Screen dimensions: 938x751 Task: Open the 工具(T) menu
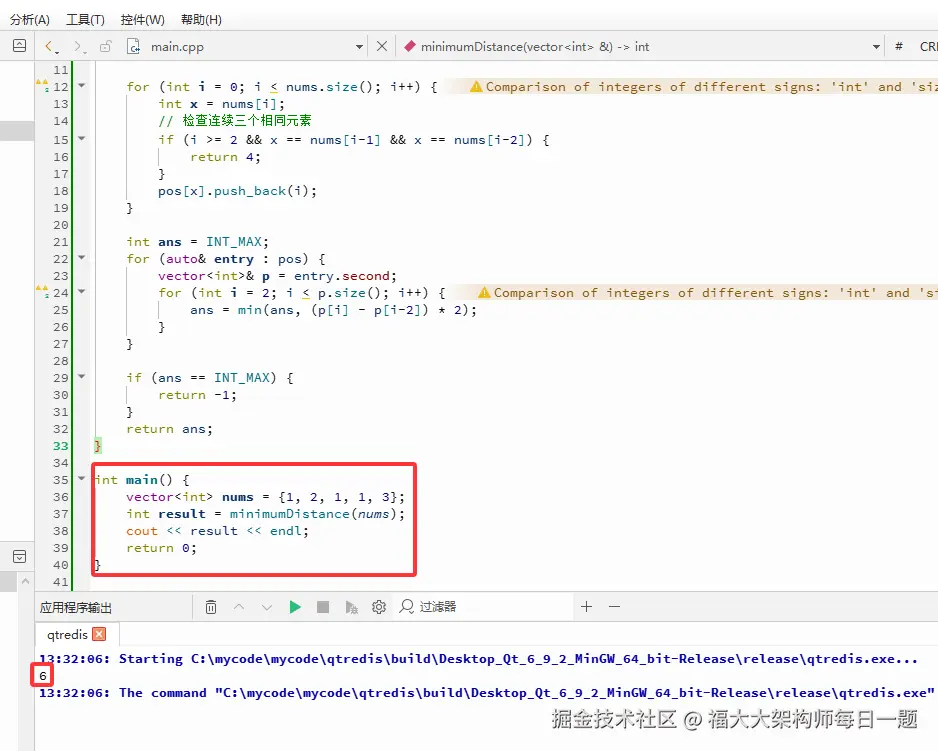pos(85,20)
